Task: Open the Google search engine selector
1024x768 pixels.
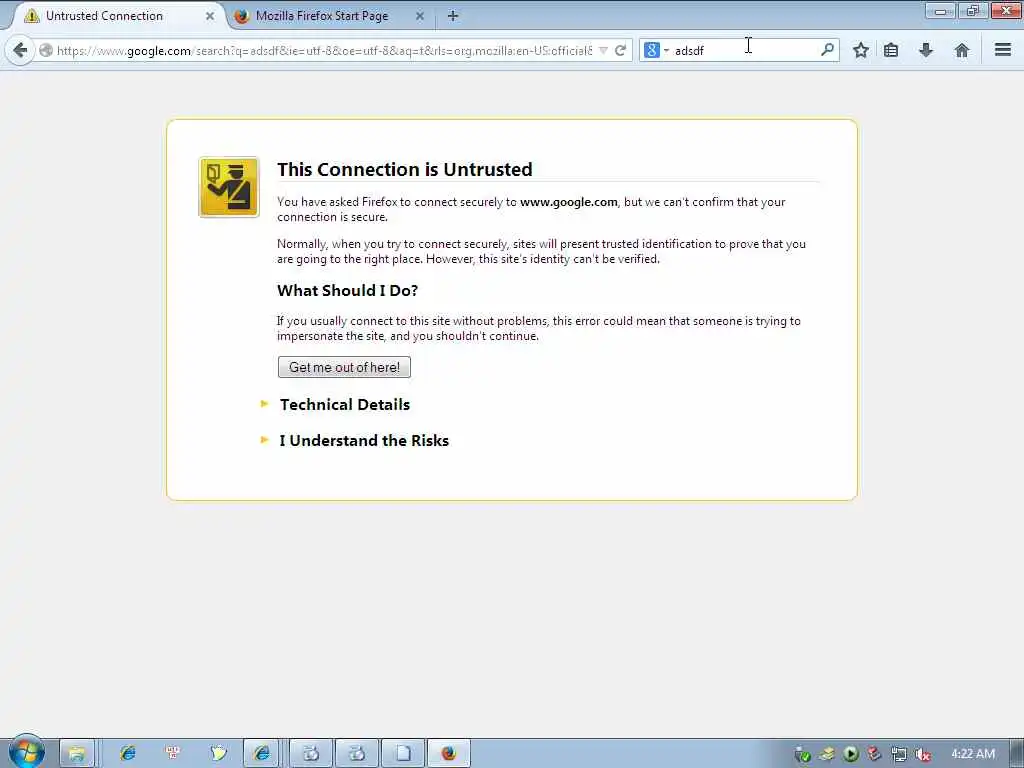Action: 656,50
